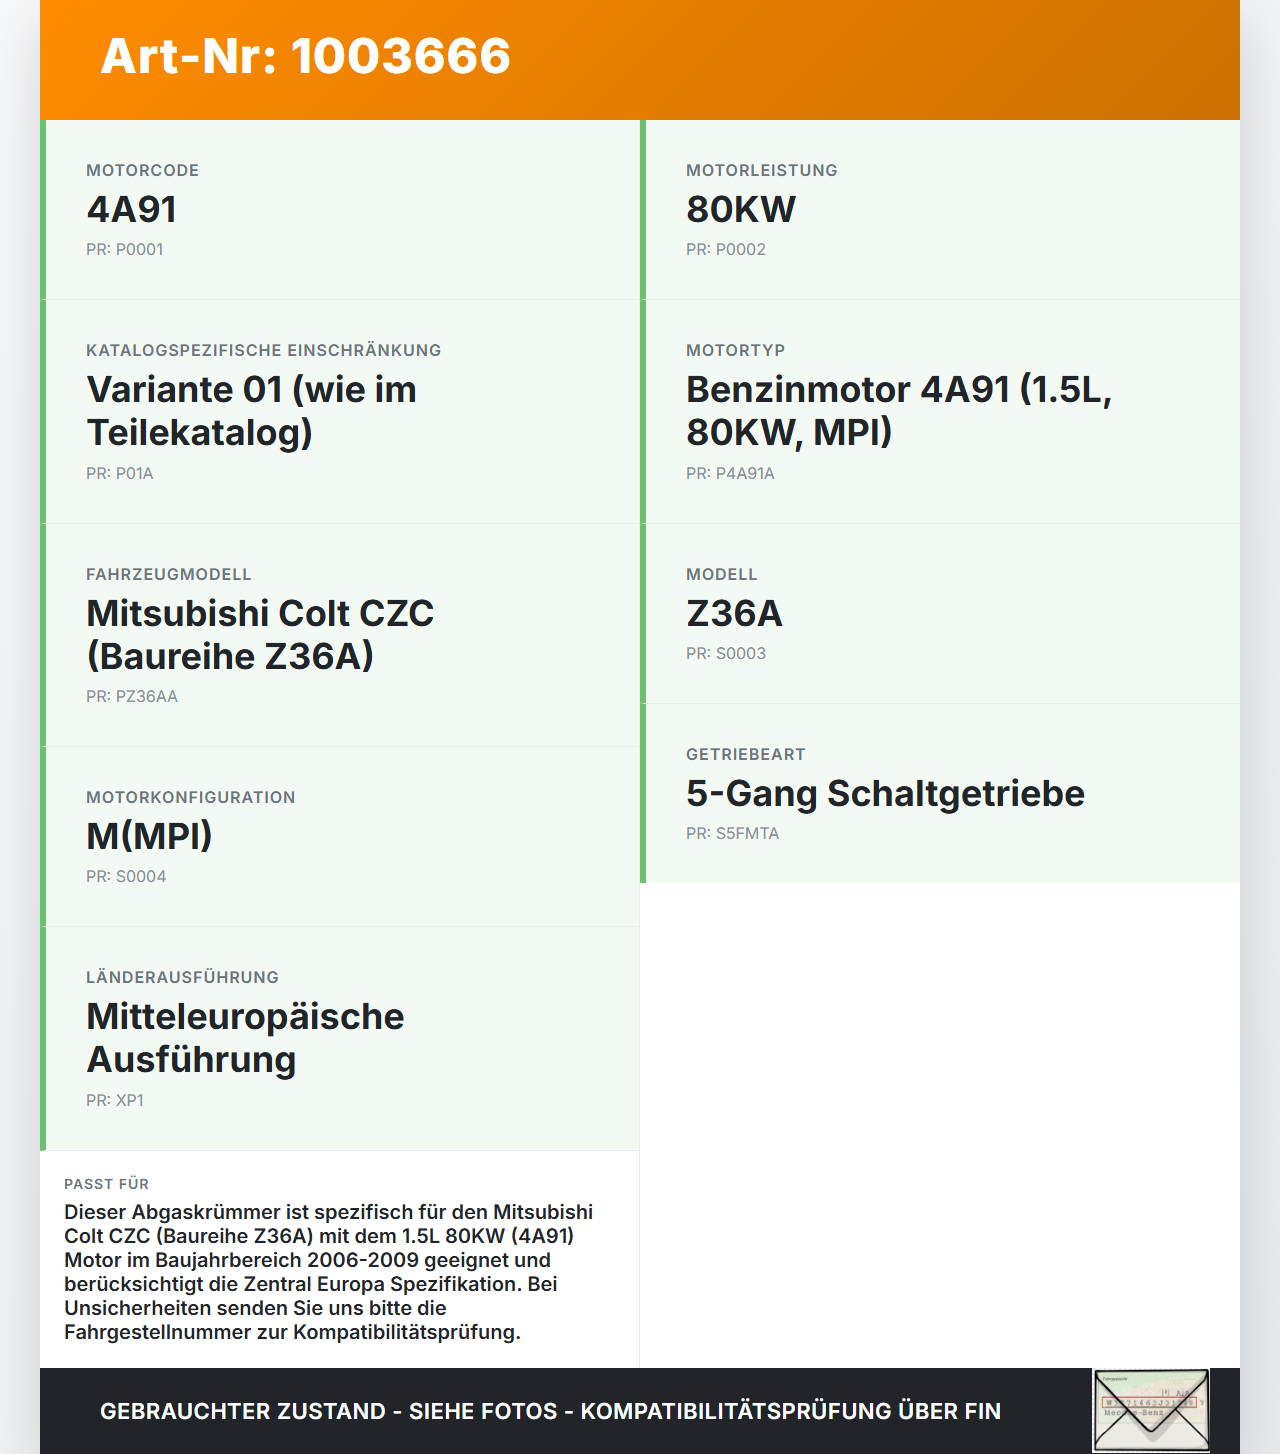Click the PR: P4A91A code
Viewport: 1280px width, 1454px height.
pos(730,473)
